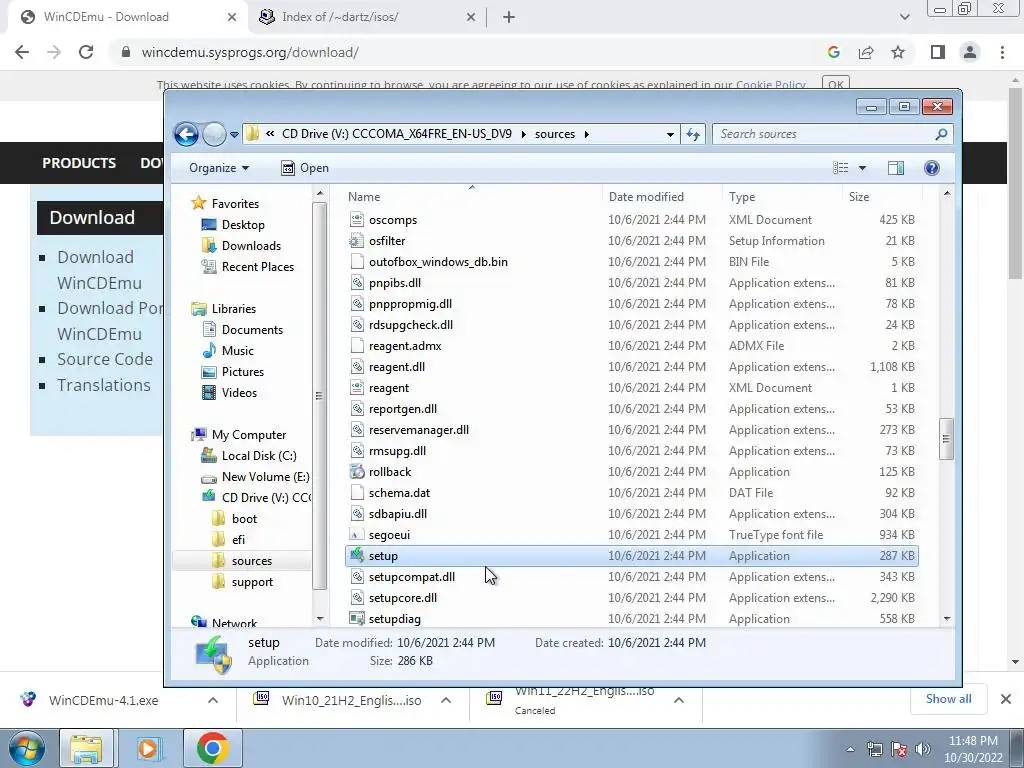Toggle the preview pane button
The width and height of the screenshot is (1024, 768).
point(896,168)
